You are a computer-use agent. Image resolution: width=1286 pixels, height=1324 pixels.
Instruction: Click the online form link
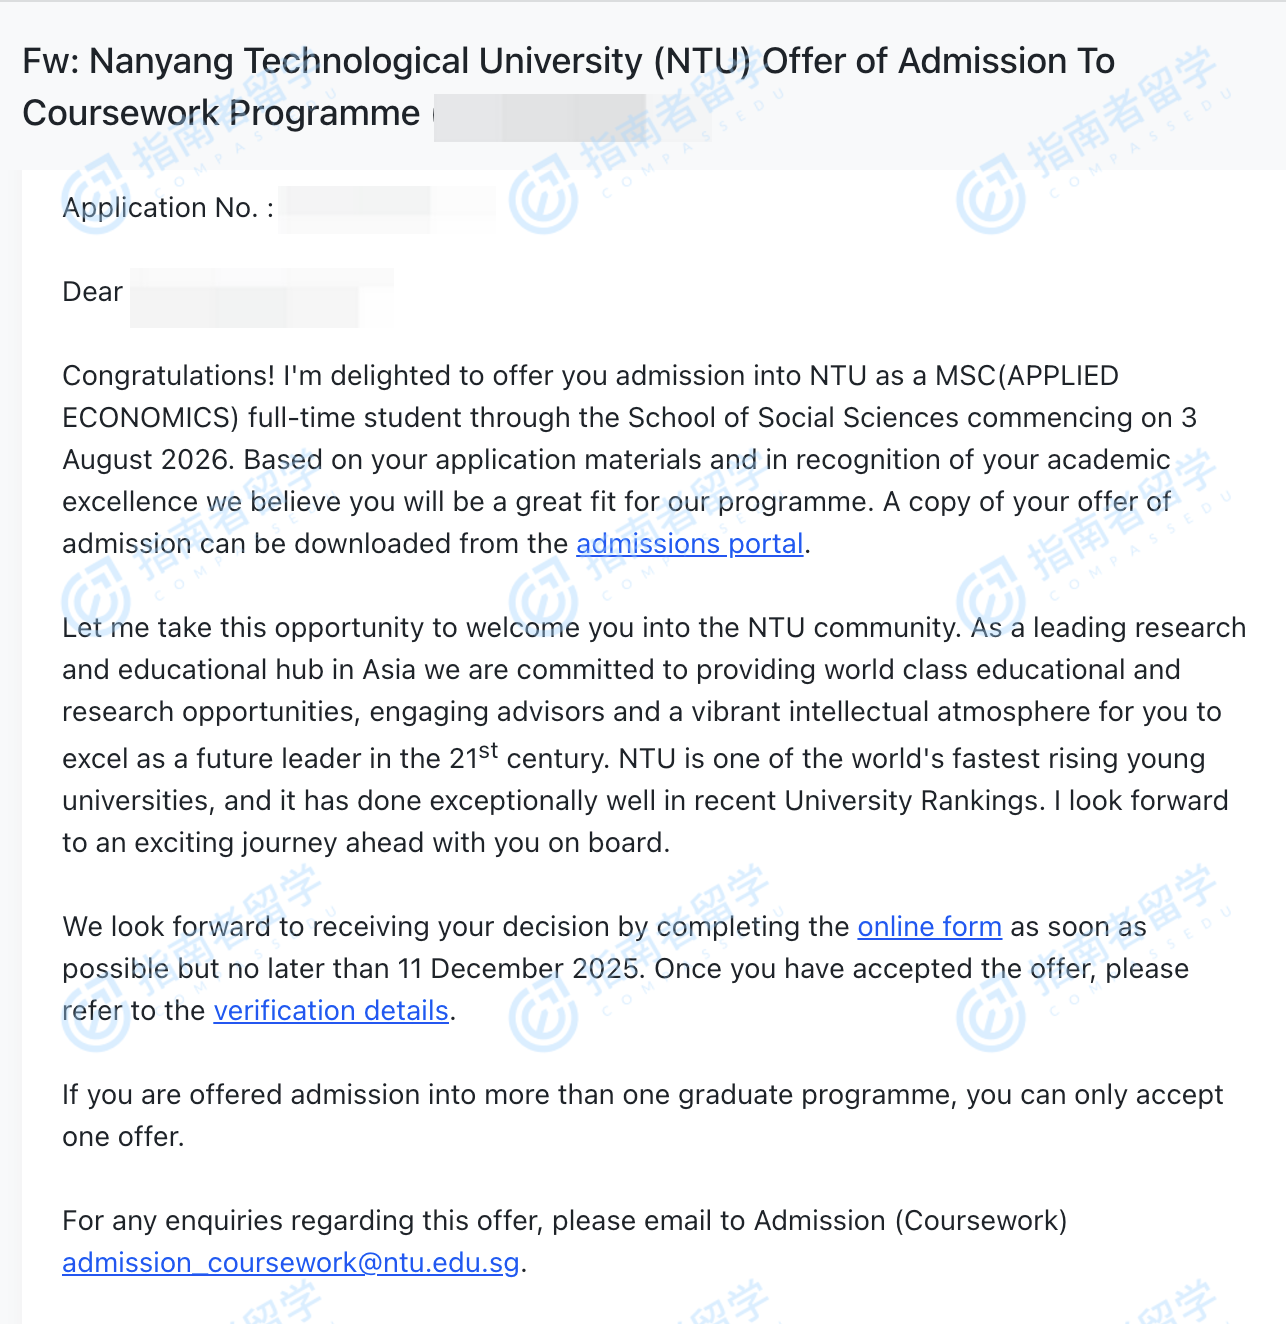[x=929, y=927]
